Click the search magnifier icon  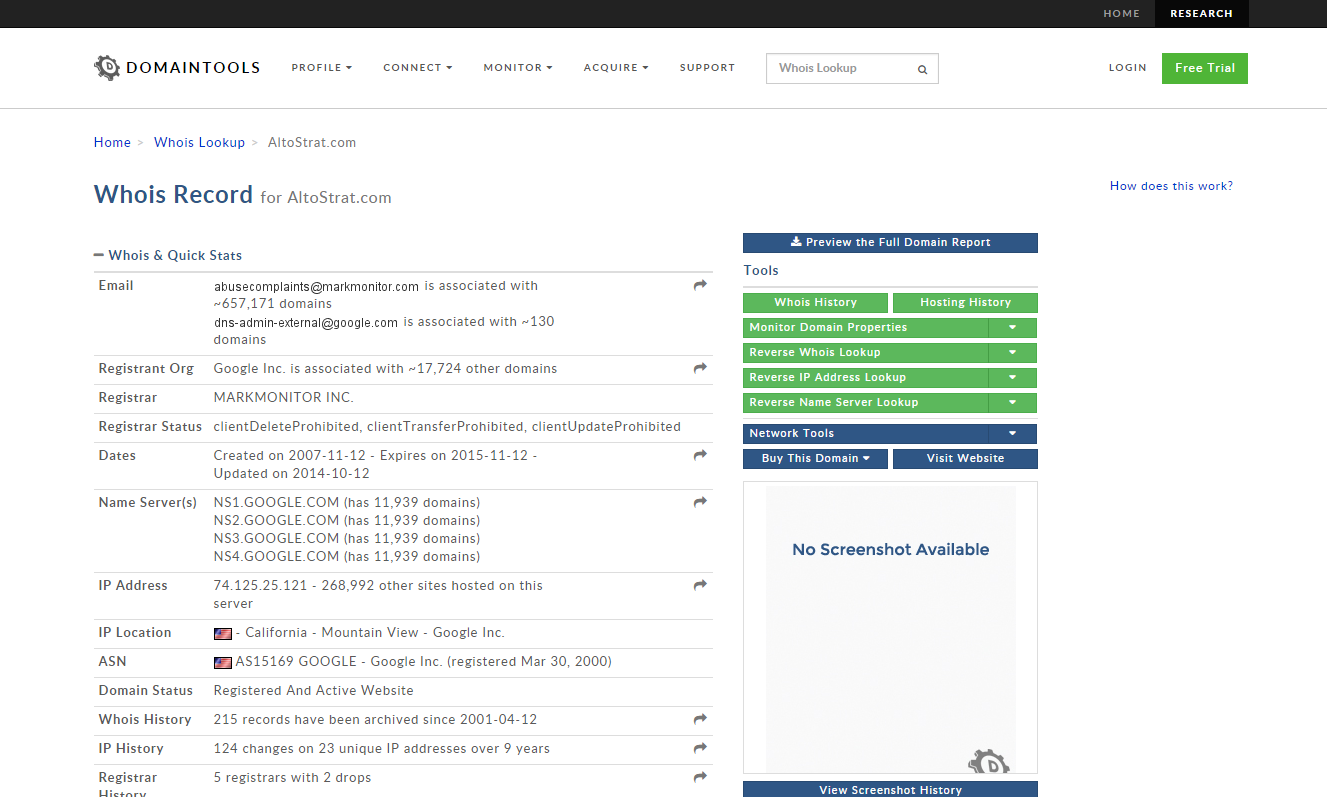coord(922,69)
